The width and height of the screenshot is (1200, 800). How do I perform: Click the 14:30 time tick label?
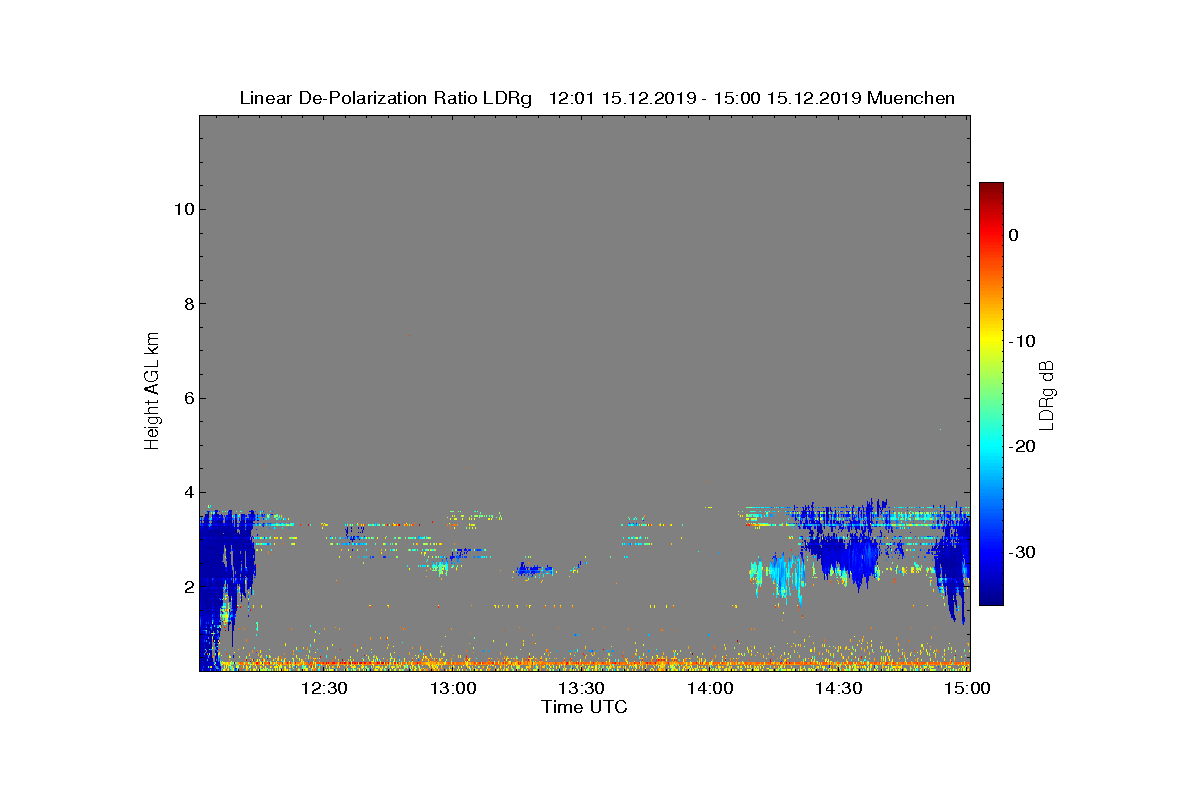tap(839, 688)
